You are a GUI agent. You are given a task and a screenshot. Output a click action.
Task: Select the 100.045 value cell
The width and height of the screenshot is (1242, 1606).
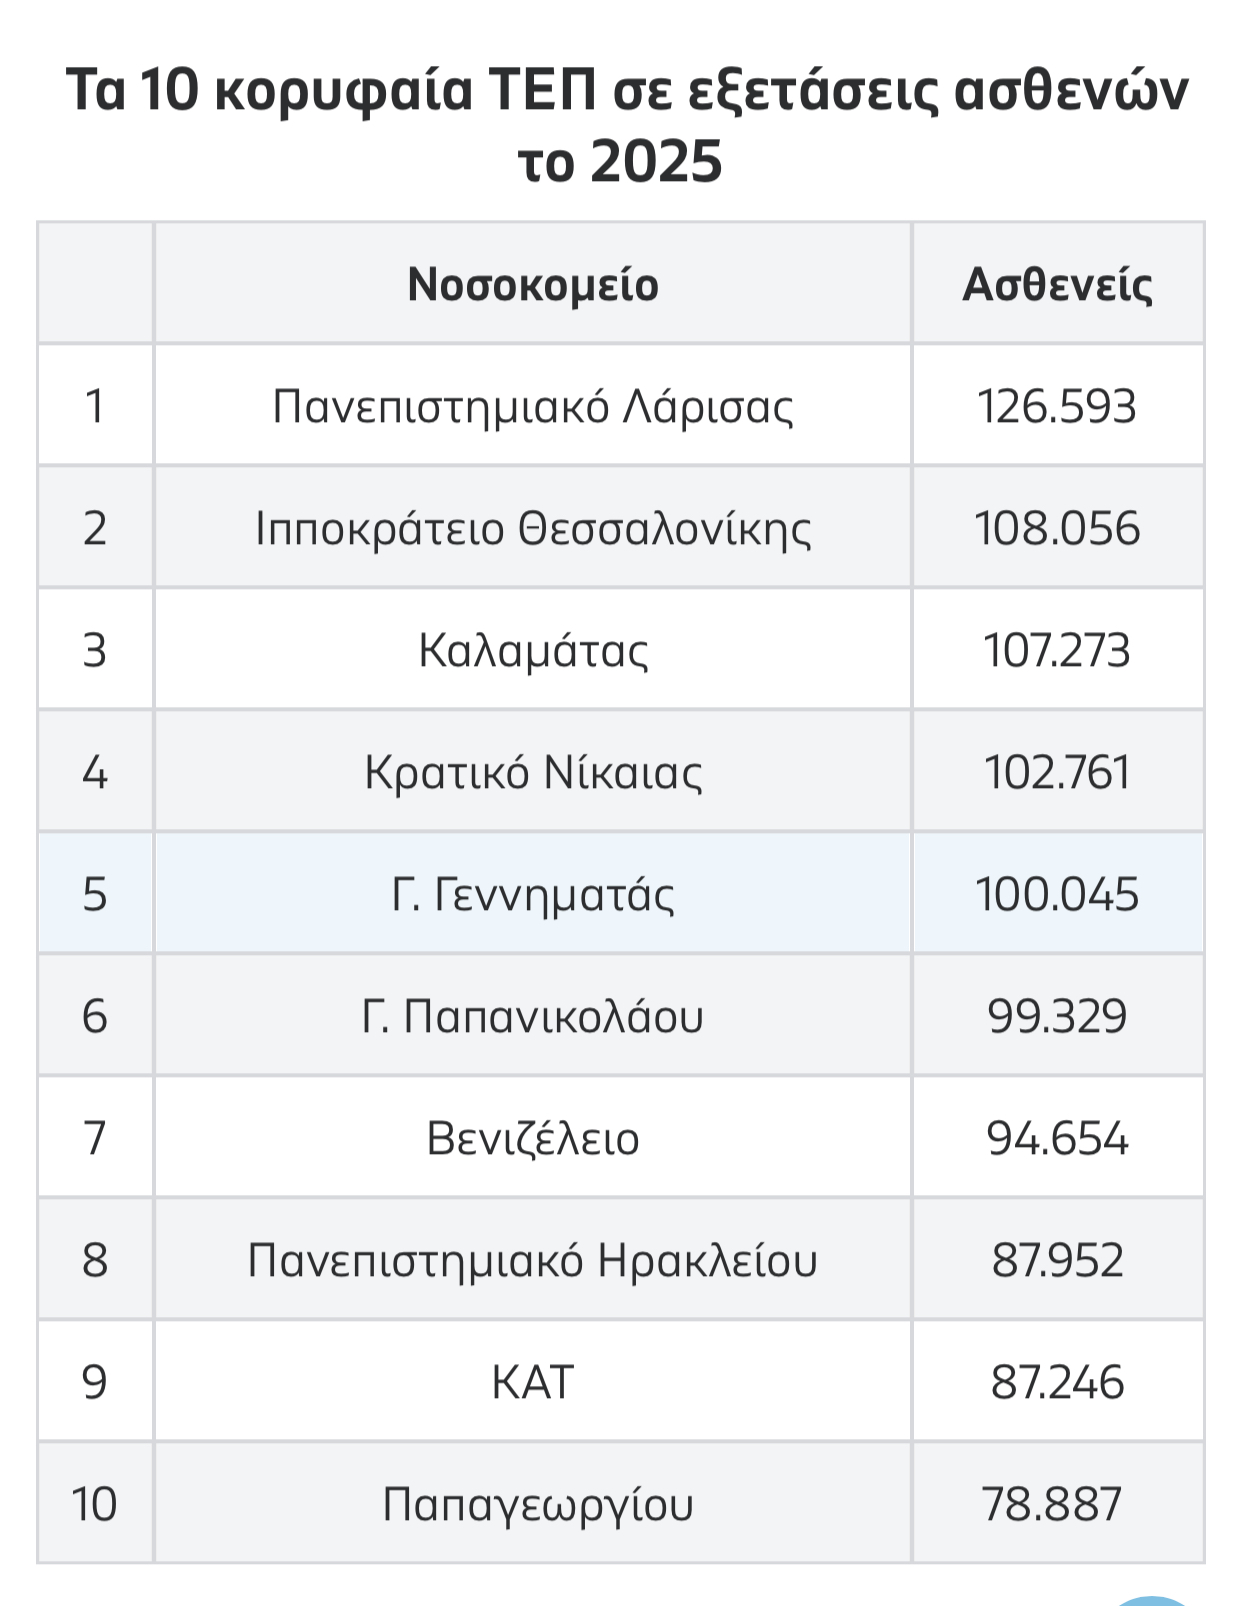pyautogui.click(x=1057, y=895)
